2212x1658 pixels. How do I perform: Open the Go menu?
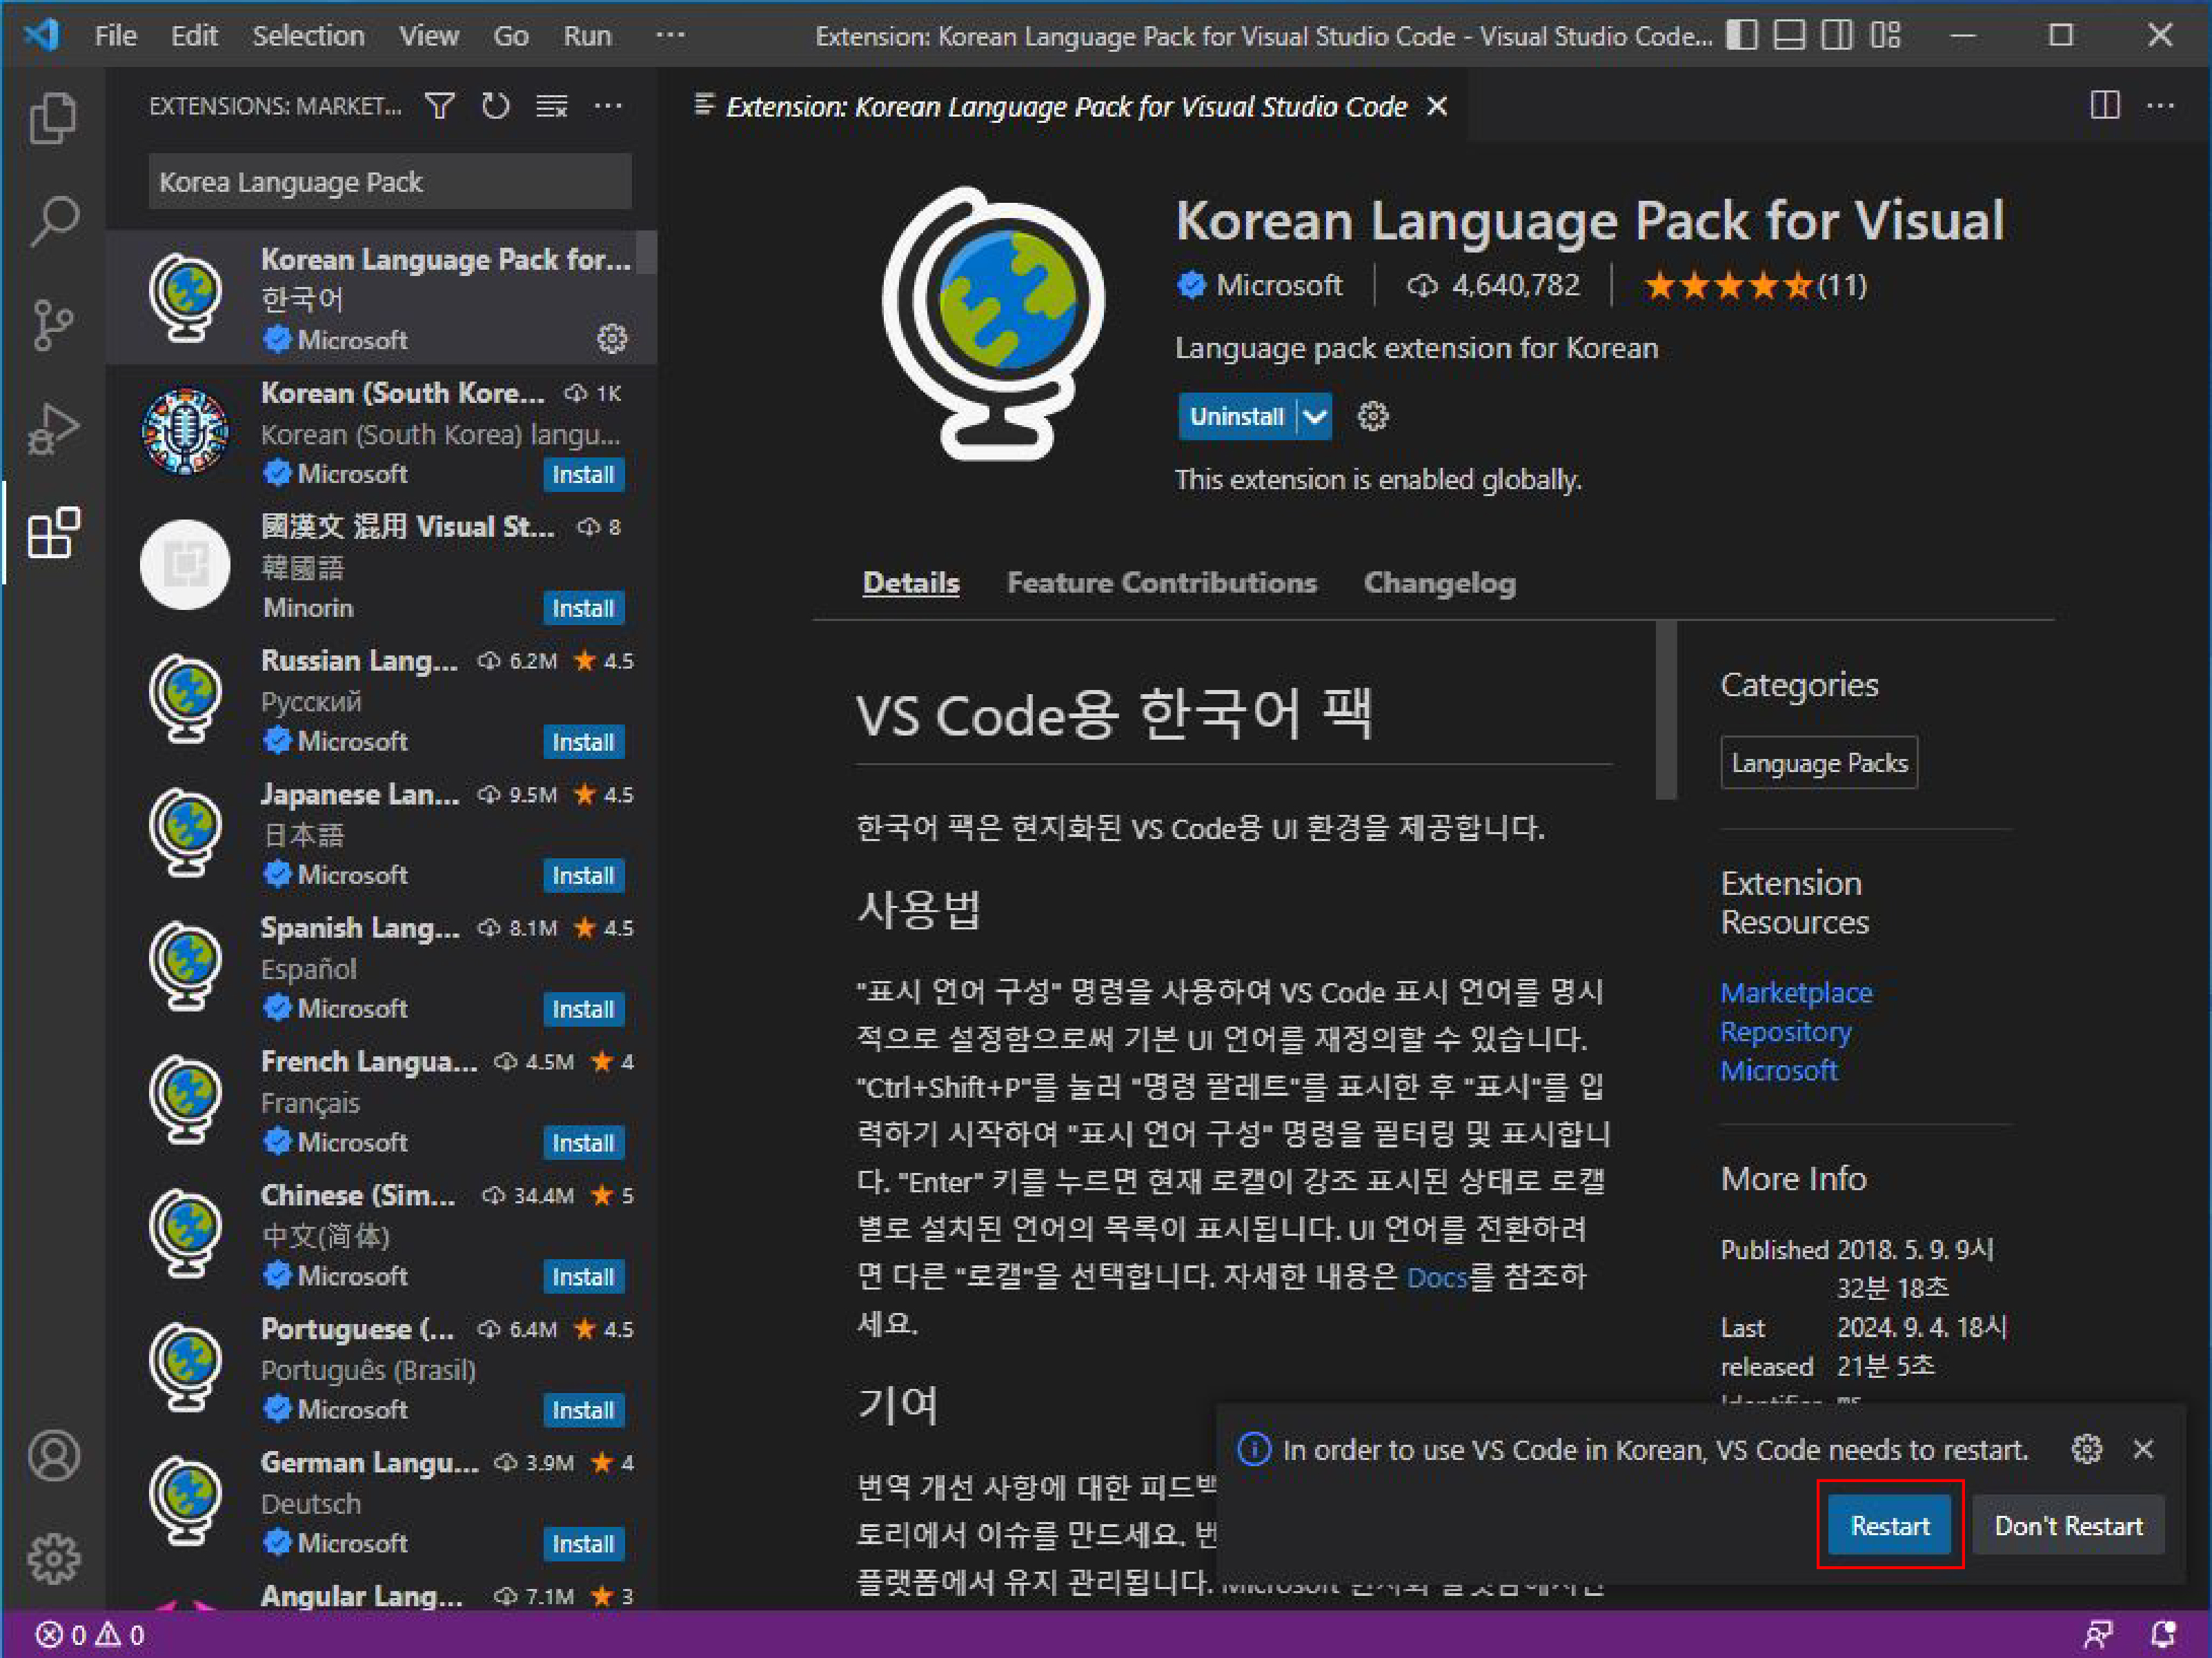pos(510,35)
